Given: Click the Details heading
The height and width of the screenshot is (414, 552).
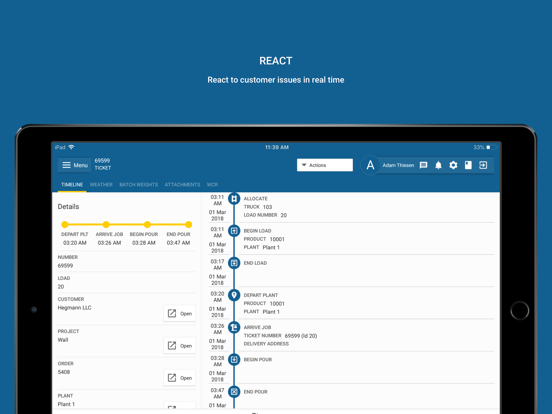Looking at the screenshot, I should [x=68, y=207].
